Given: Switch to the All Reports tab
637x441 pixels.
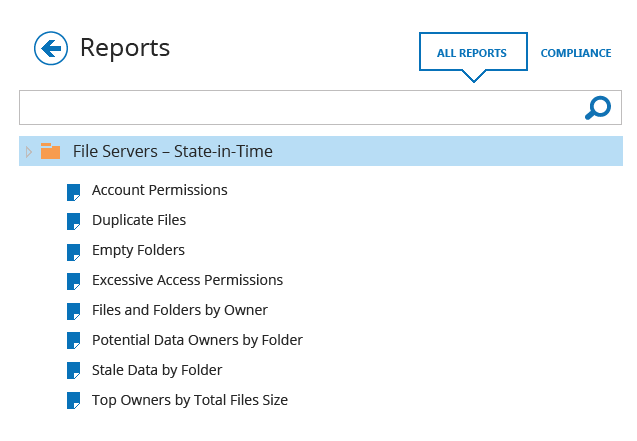Looking at the screenshot, I should (473, 53).
